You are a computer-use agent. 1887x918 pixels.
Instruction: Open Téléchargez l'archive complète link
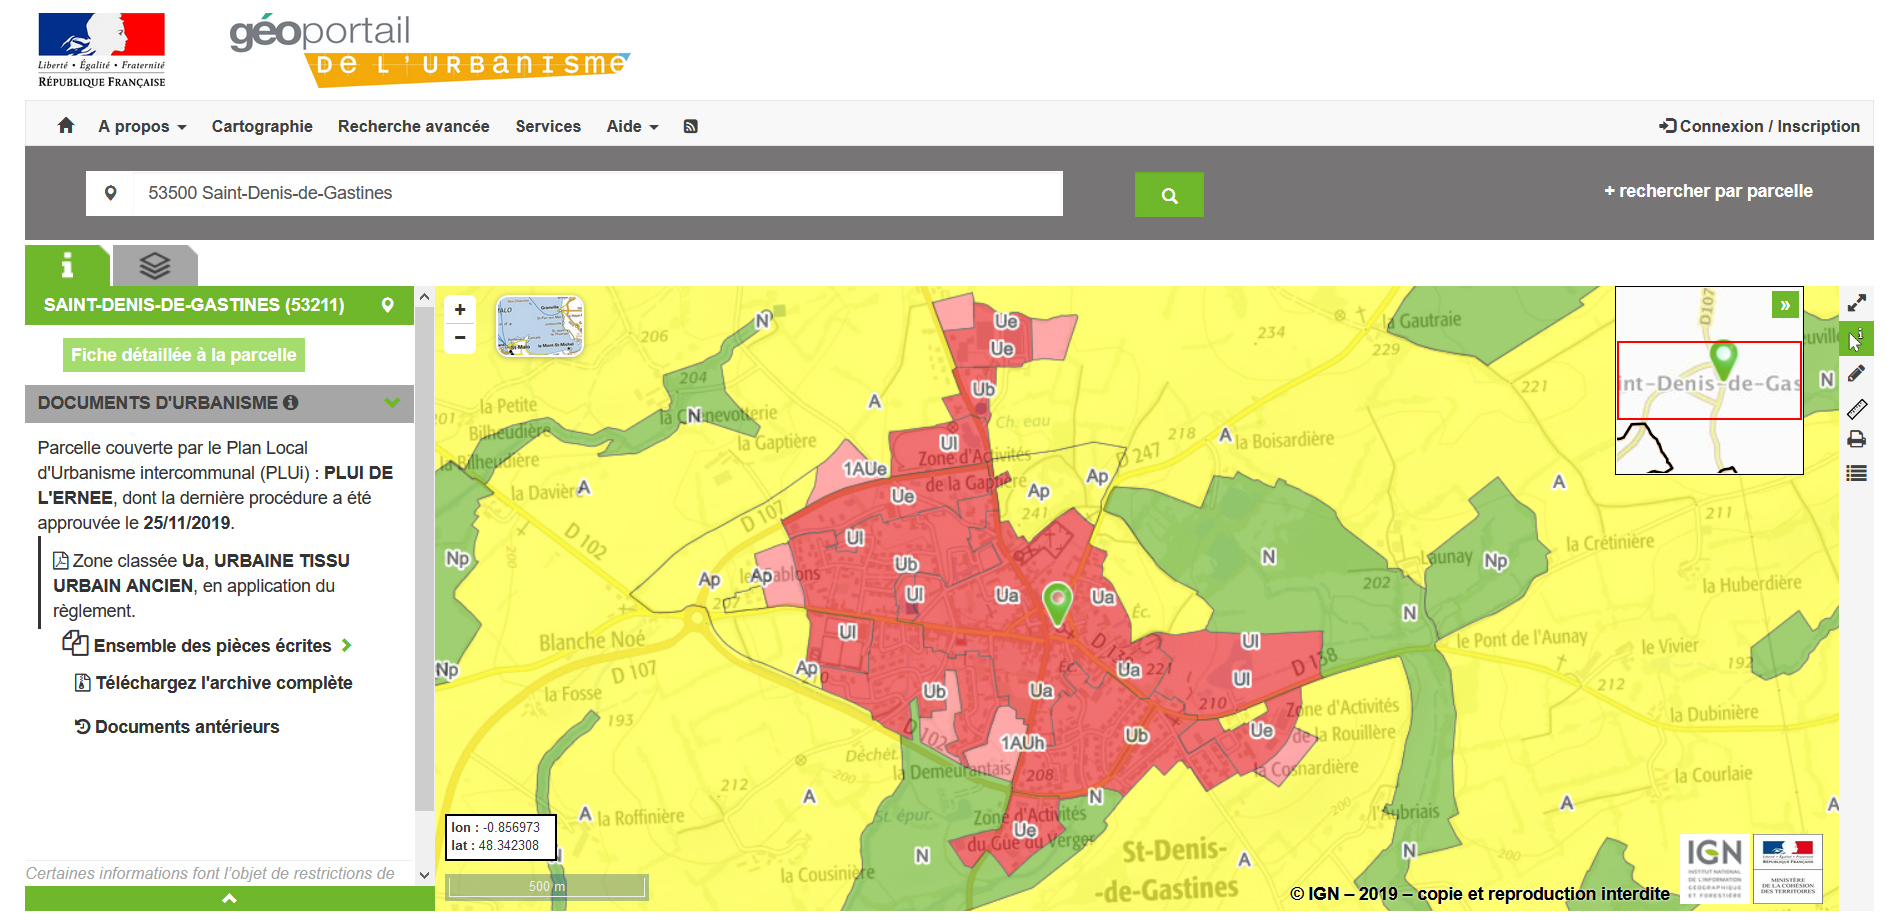[x=224, y=683]
